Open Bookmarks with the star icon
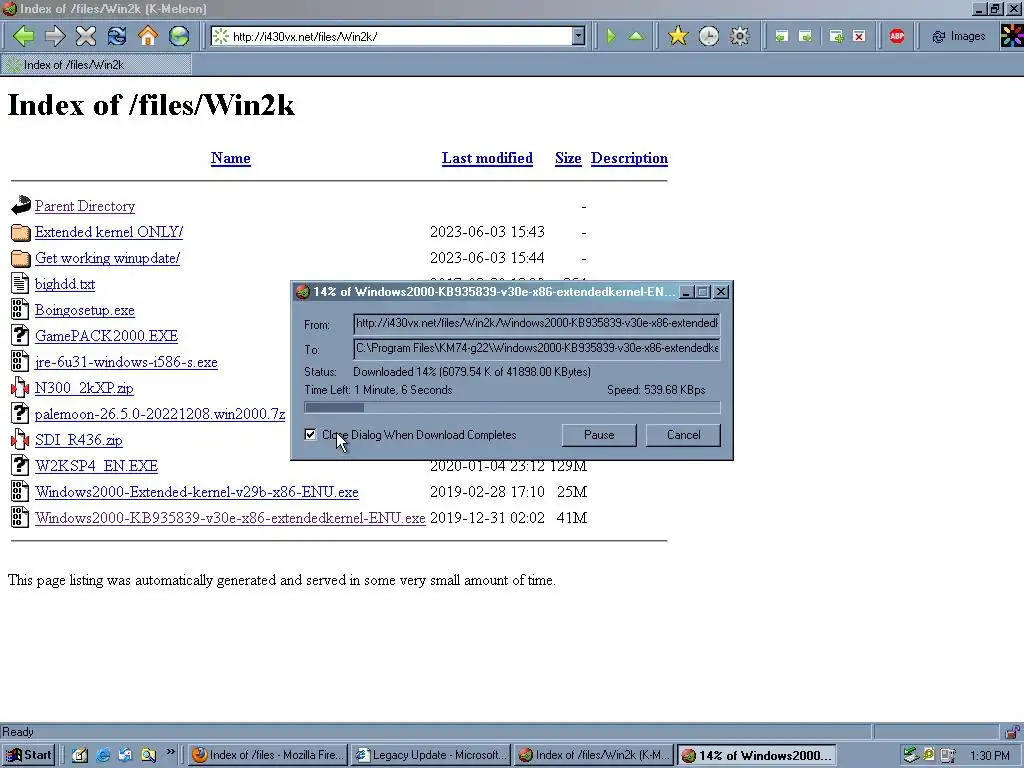 click(678, 36)
